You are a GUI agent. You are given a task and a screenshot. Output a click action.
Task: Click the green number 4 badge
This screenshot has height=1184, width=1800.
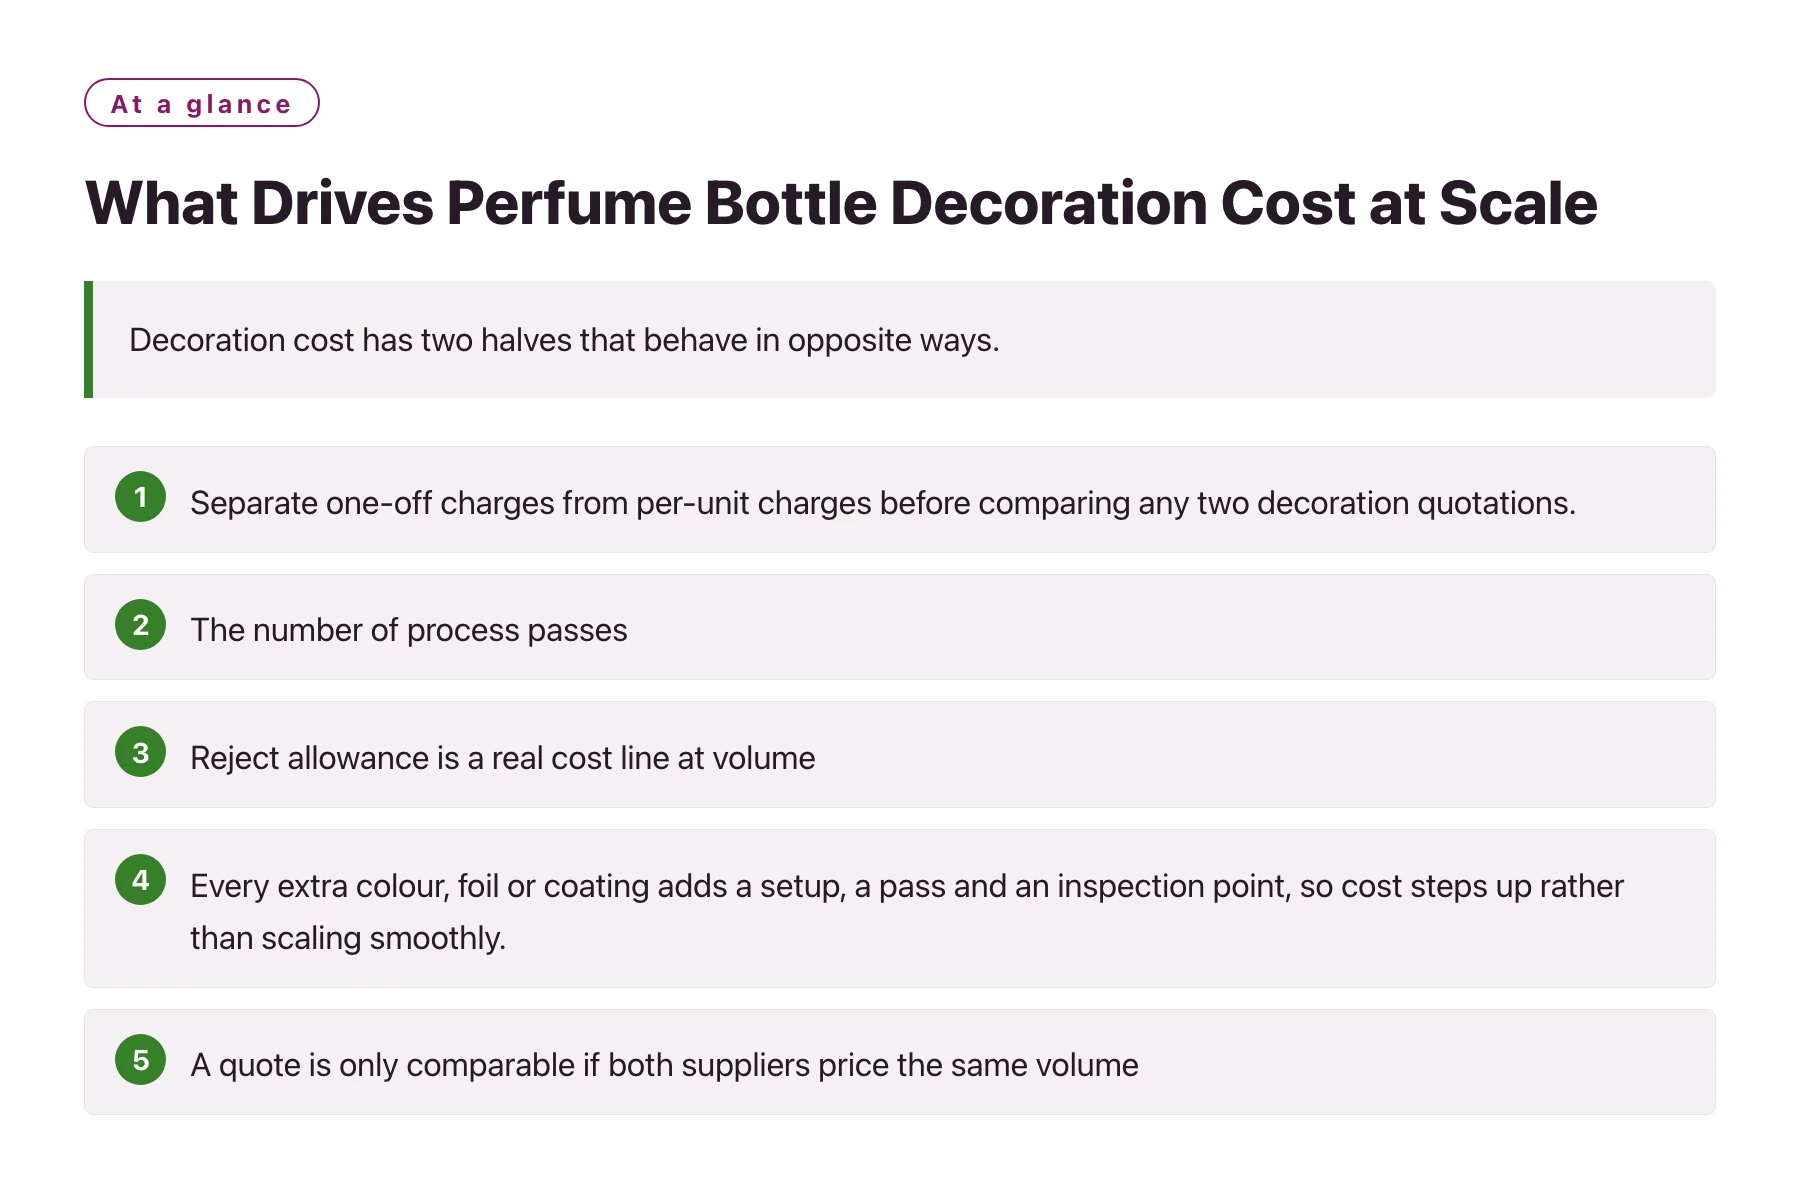tap(140, 880)
